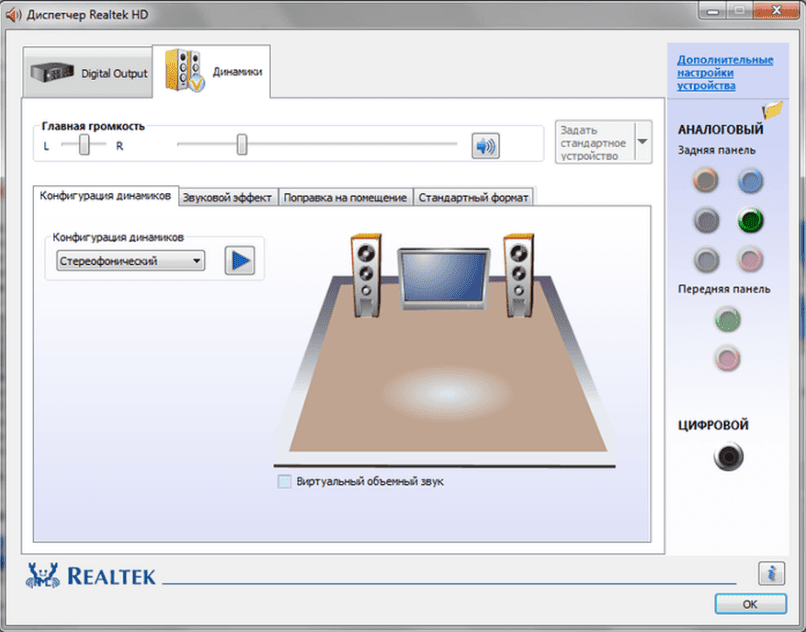Click the Главная громкость label

(93, 126)
